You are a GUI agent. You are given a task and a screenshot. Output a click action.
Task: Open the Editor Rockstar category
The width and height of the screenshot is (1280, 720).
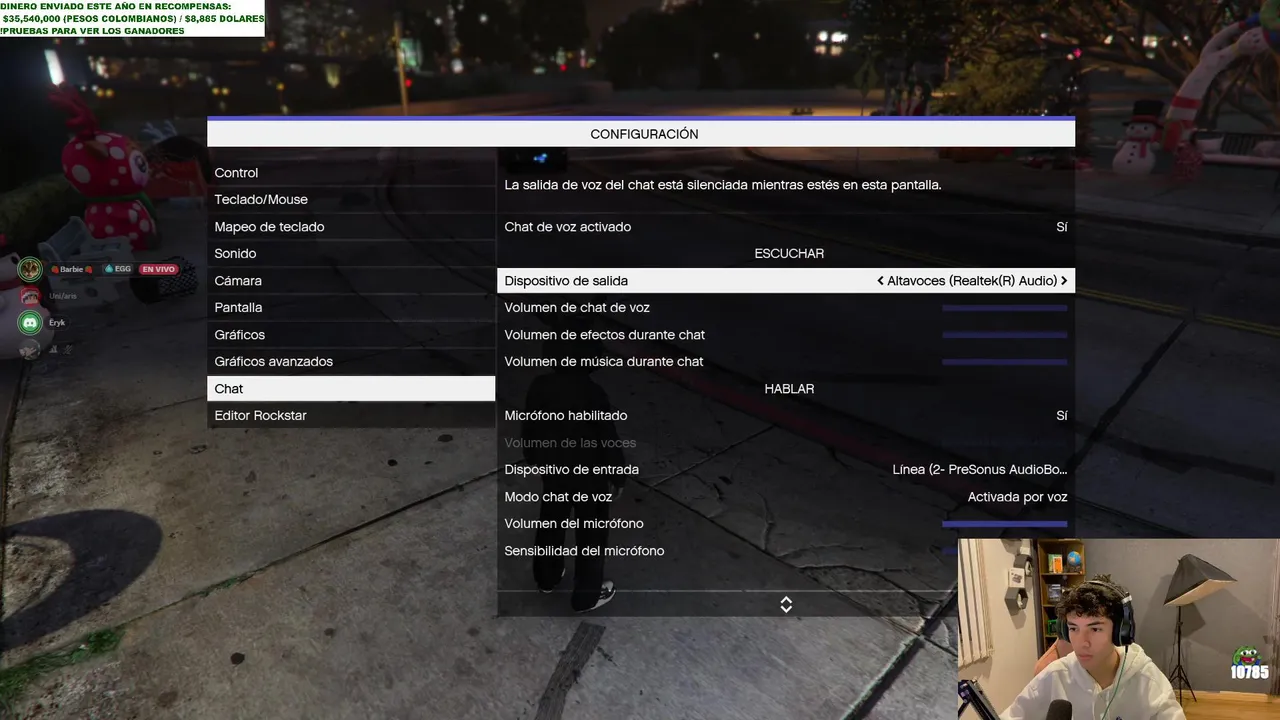point(351,416)
